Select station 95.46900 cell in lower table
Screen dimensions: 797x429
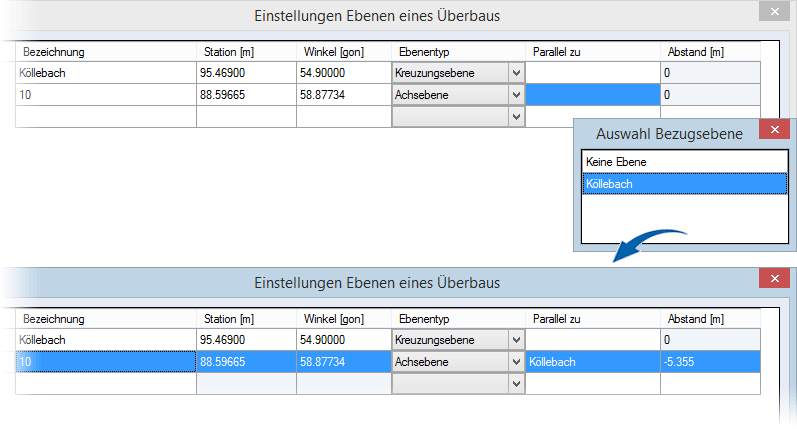click(x=247, y=340)
